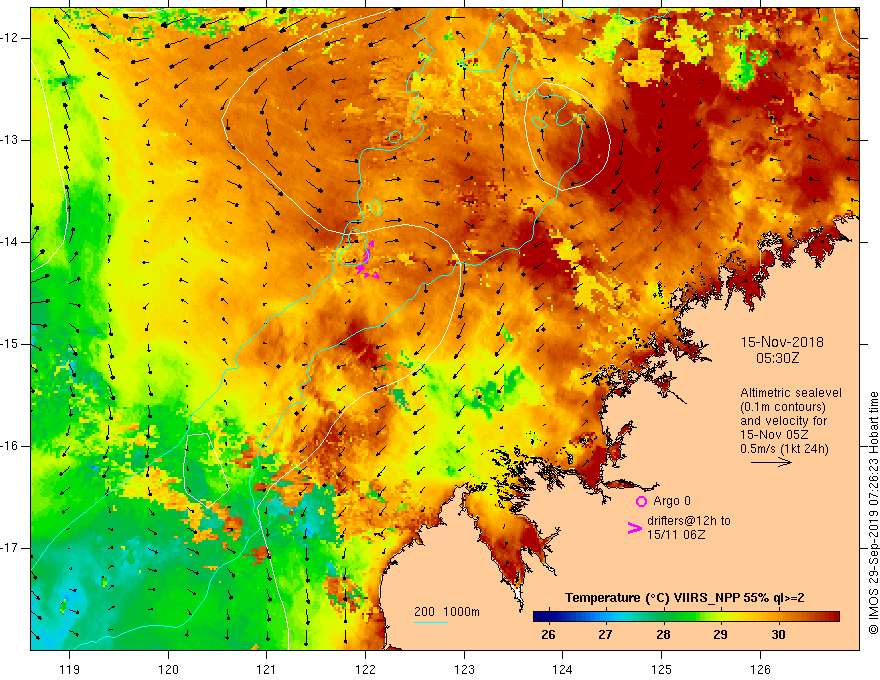This screenshot has width=880, height=680.
Task: Select the '15-Nov-2018' date label
Action: pos(782,342)
